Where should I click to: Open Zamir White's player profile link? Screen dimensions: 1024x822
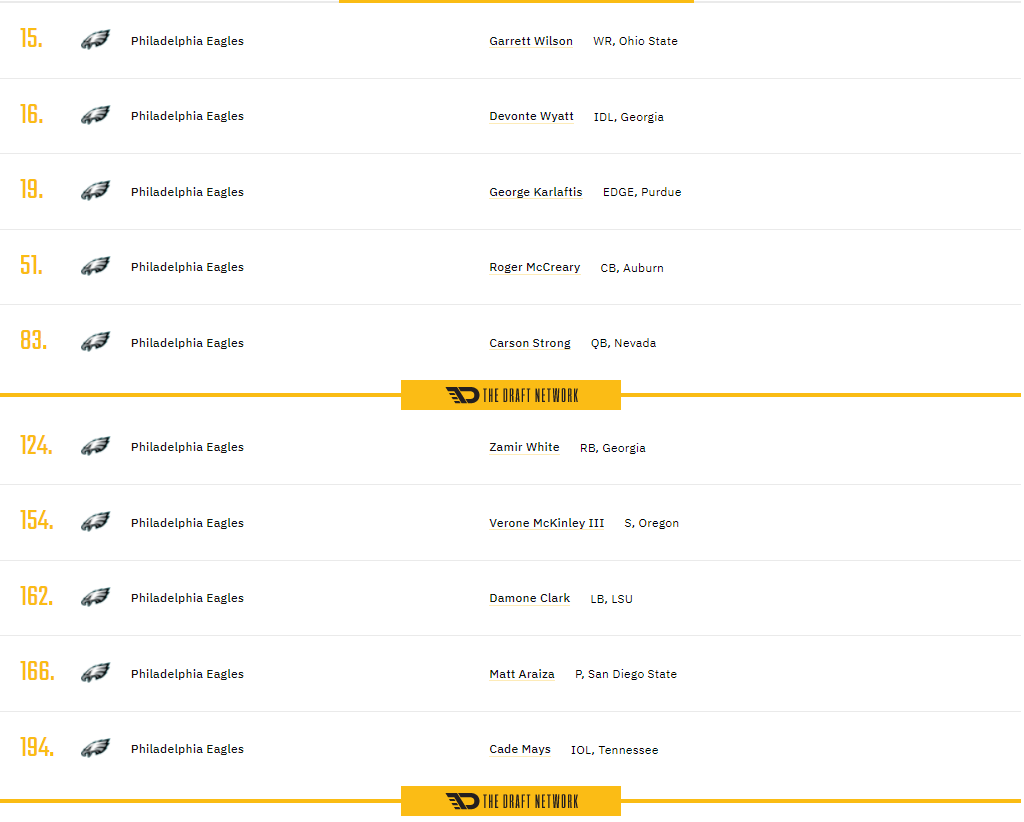click(524, 447)
